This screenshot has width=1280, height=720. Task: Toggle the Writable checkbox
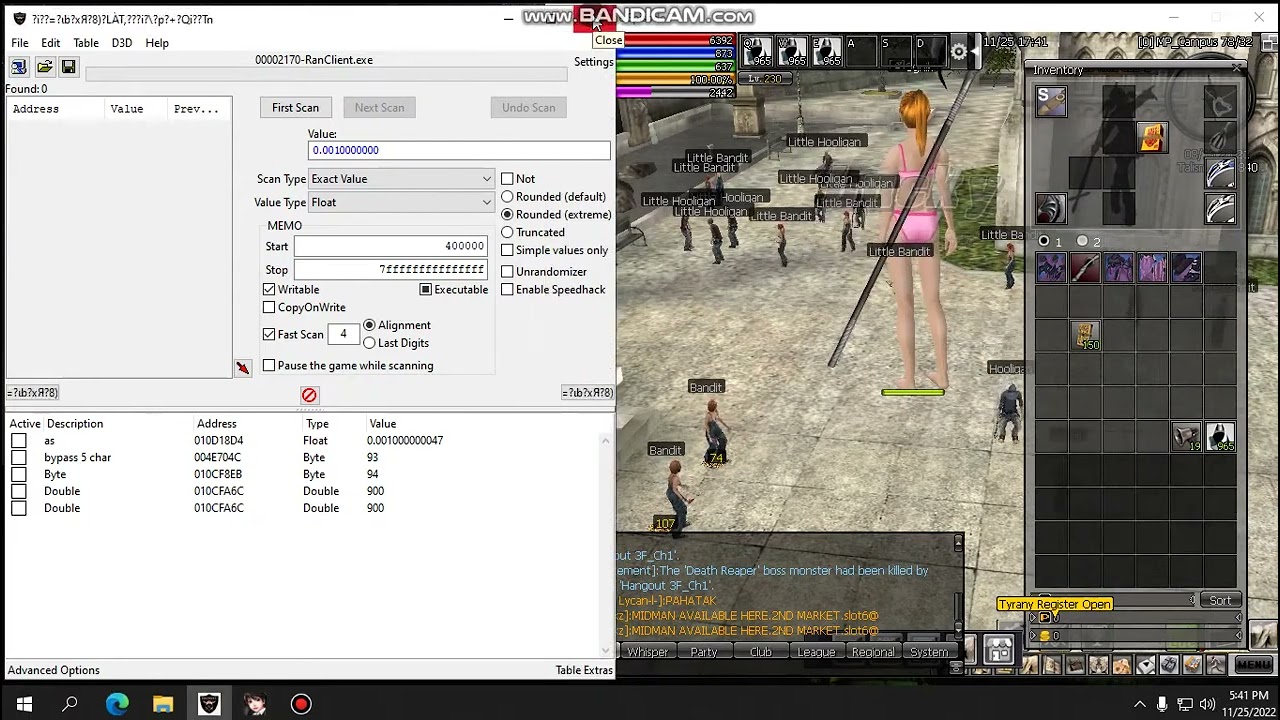click(x=269, y=290)
